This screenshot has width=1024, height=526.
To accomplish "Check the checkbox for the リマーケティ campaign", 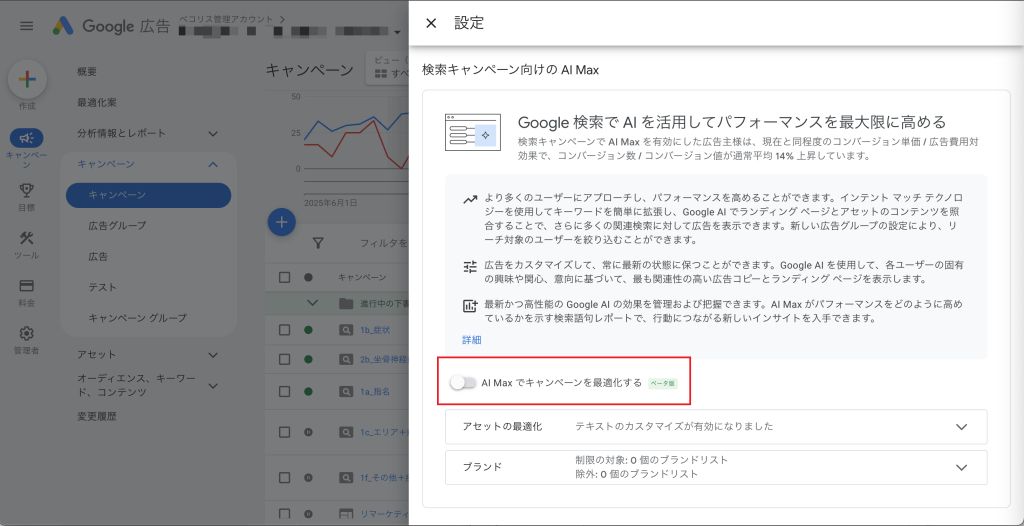I will tap(284, 514).
